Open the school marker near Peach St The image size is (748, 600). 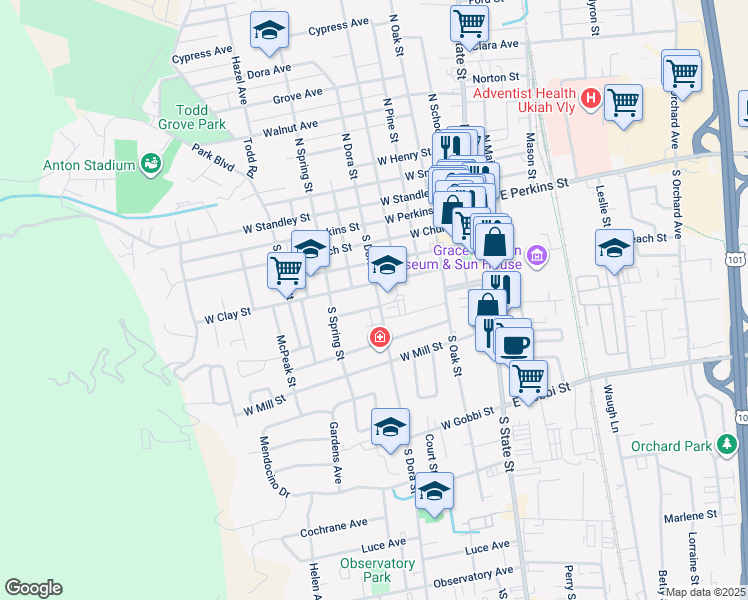[x=614, y=250]
